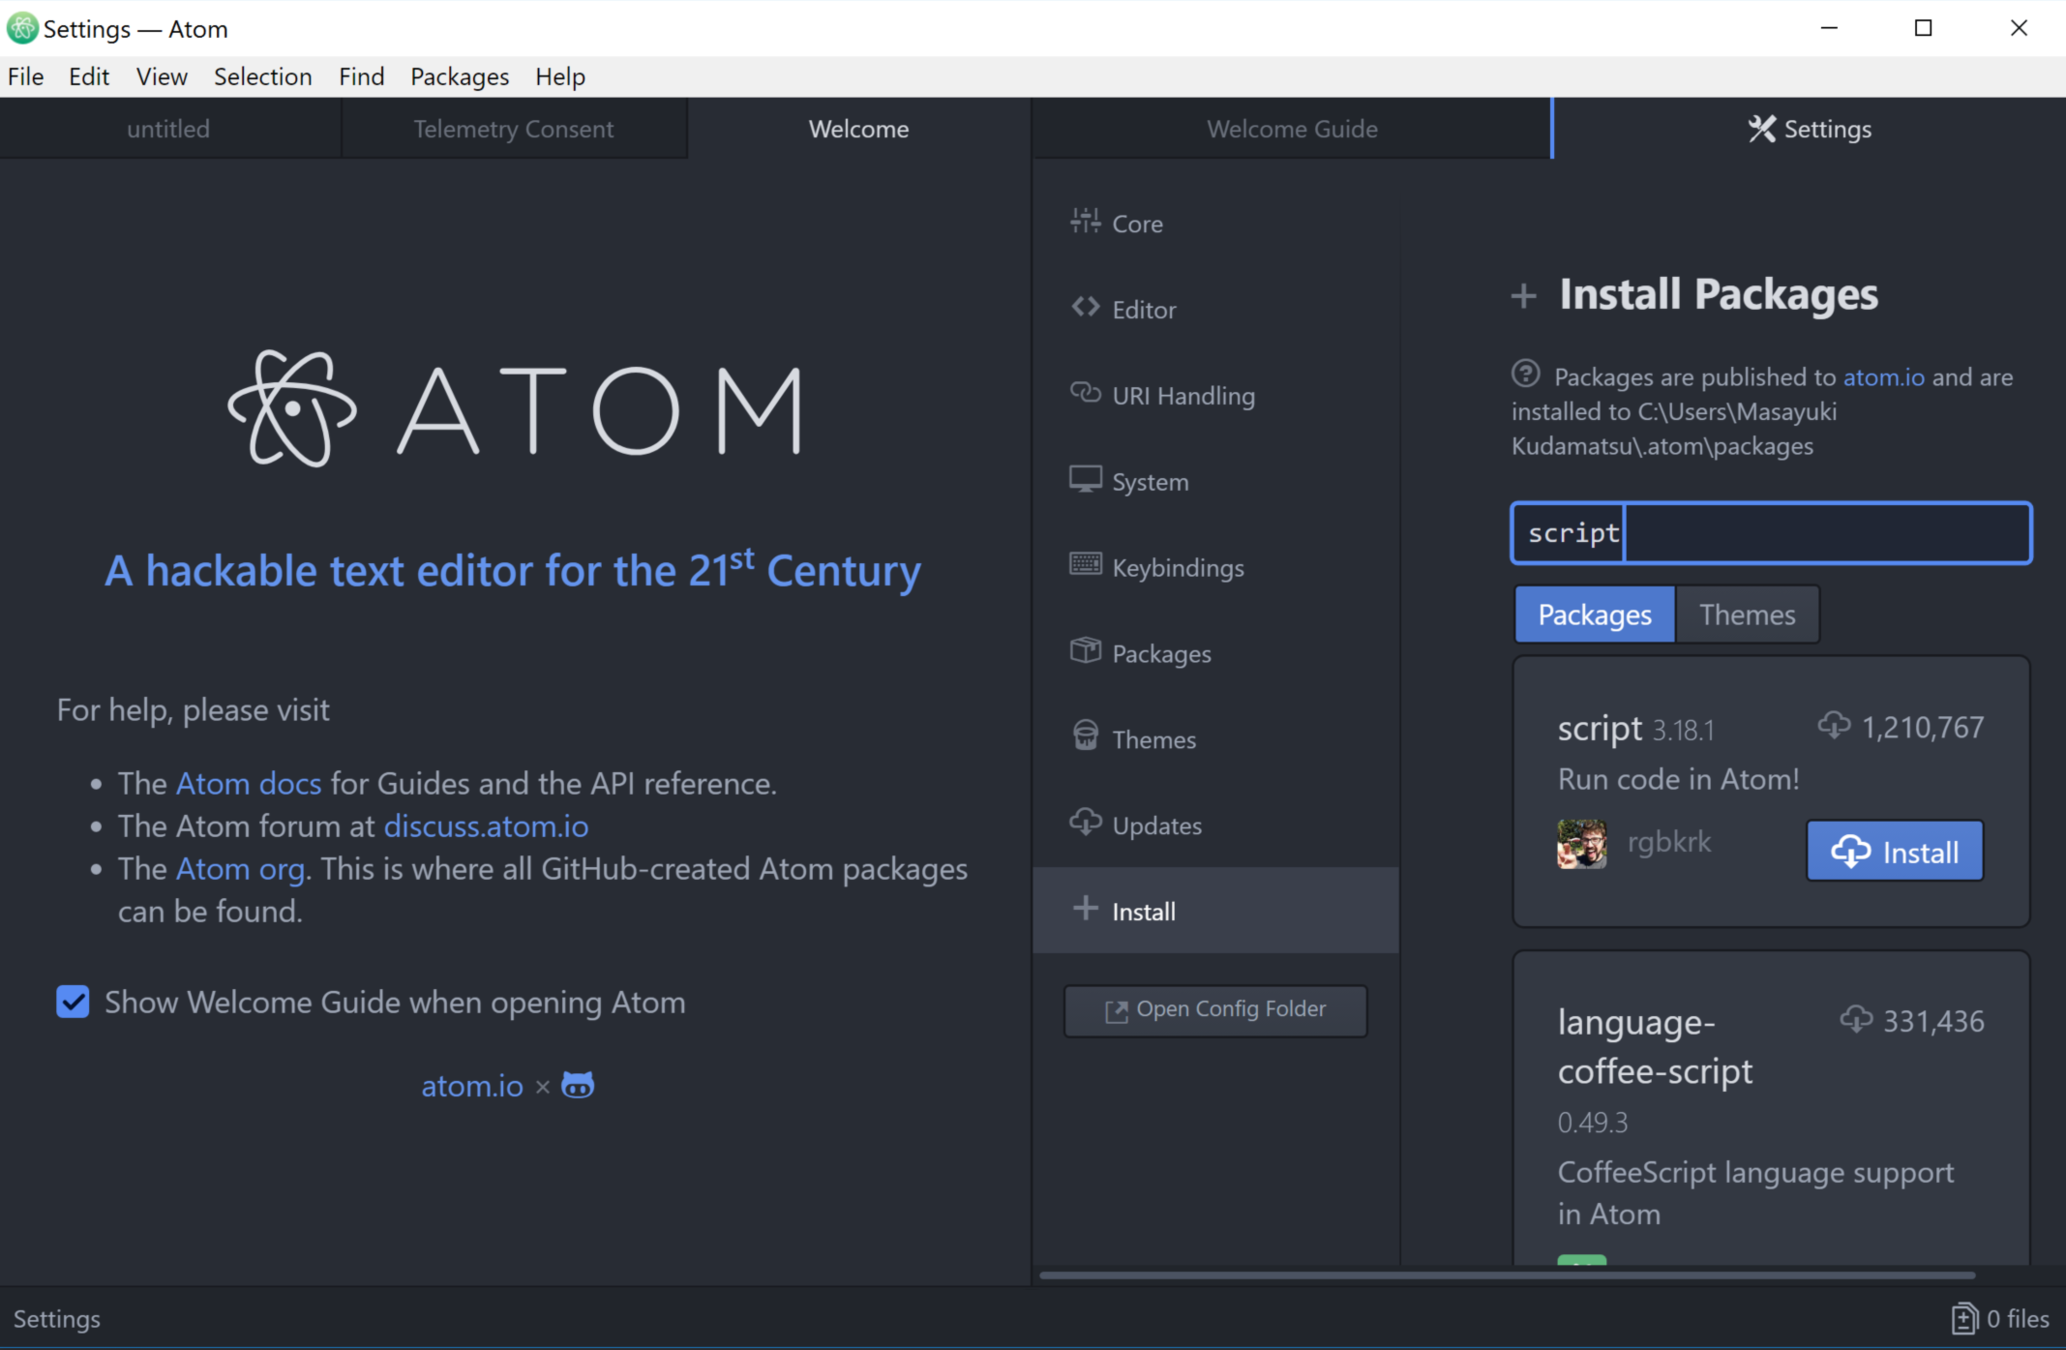Click the System monitor icon
The width and height of the screenshot is (2066, 1350).
[1085, 480]
